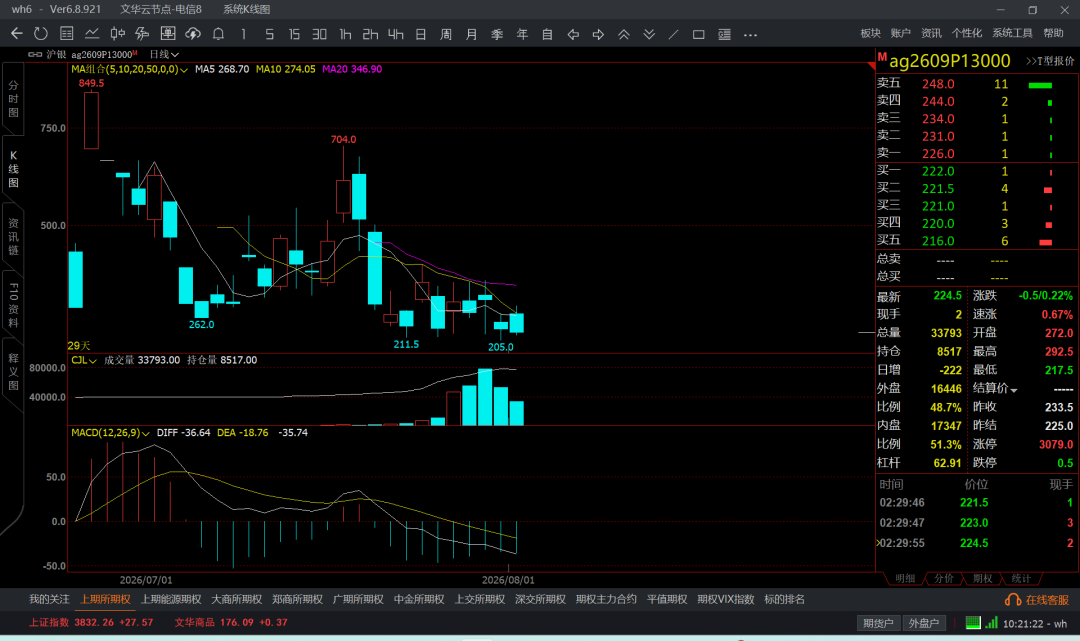Image resolution: width=1080 pixels, height=641 pixels.
Task: Open the 我的关注 bottom tab
Action: tap(49, 599)
